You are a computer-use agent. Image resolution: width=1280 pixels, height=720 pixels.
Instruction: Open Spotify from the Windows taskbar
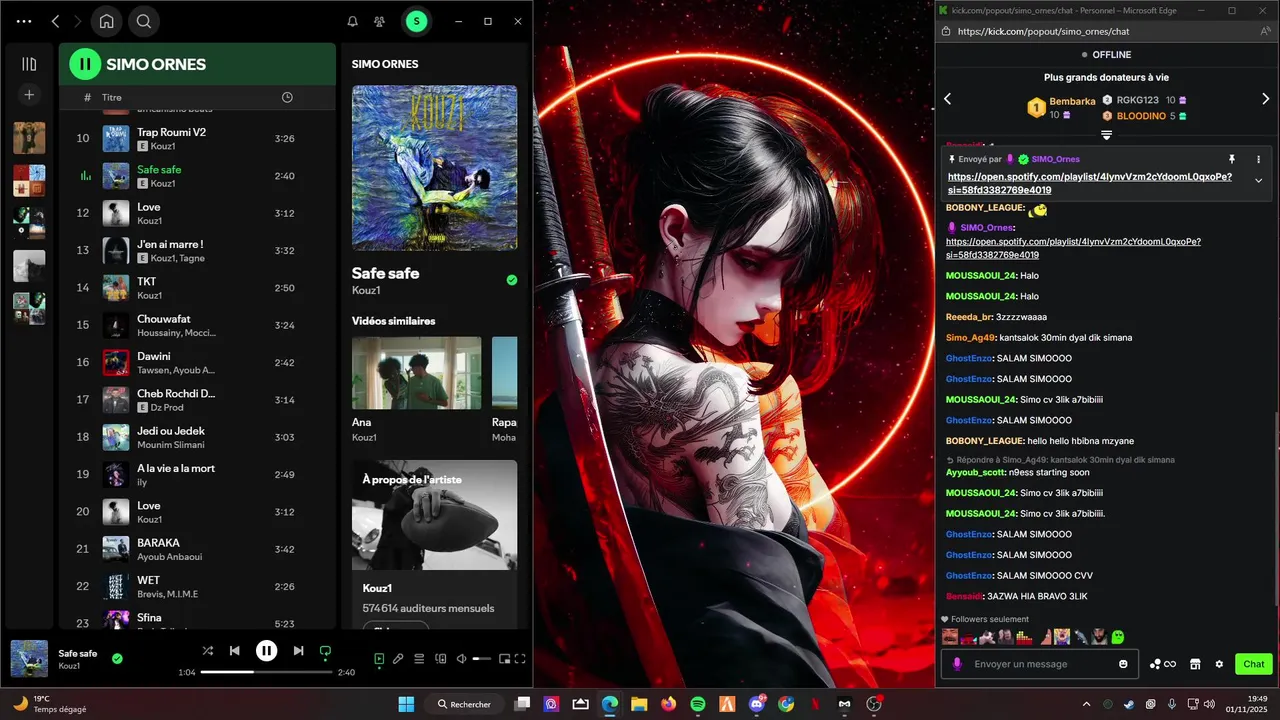pos(698,704)
